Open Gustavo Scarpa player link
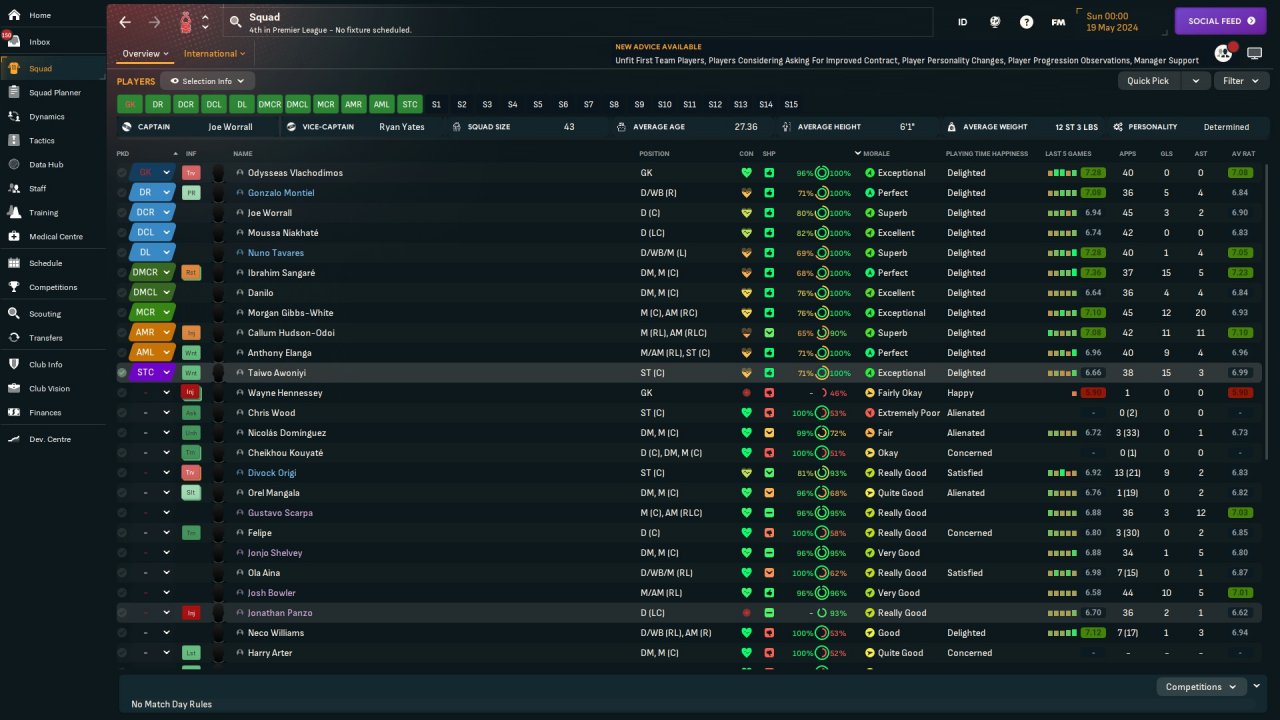This screenshot has width=1280, height=720. click(280, 513)
